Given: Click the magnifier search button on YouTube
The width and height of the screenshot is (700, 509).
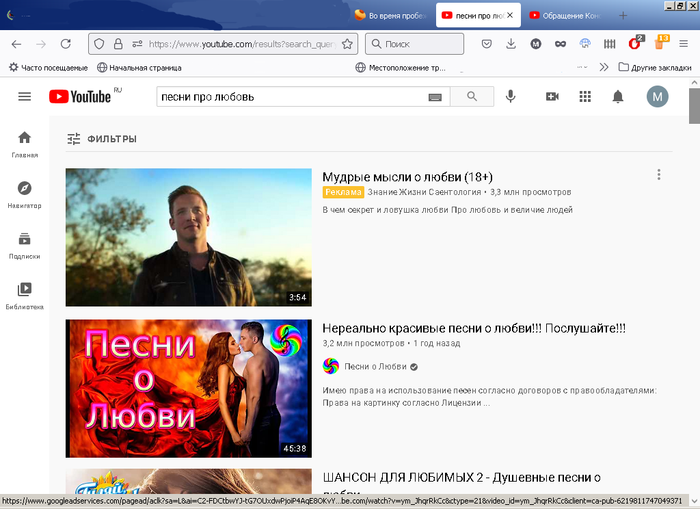Looking at the screenshot, I should click(471, 97).
